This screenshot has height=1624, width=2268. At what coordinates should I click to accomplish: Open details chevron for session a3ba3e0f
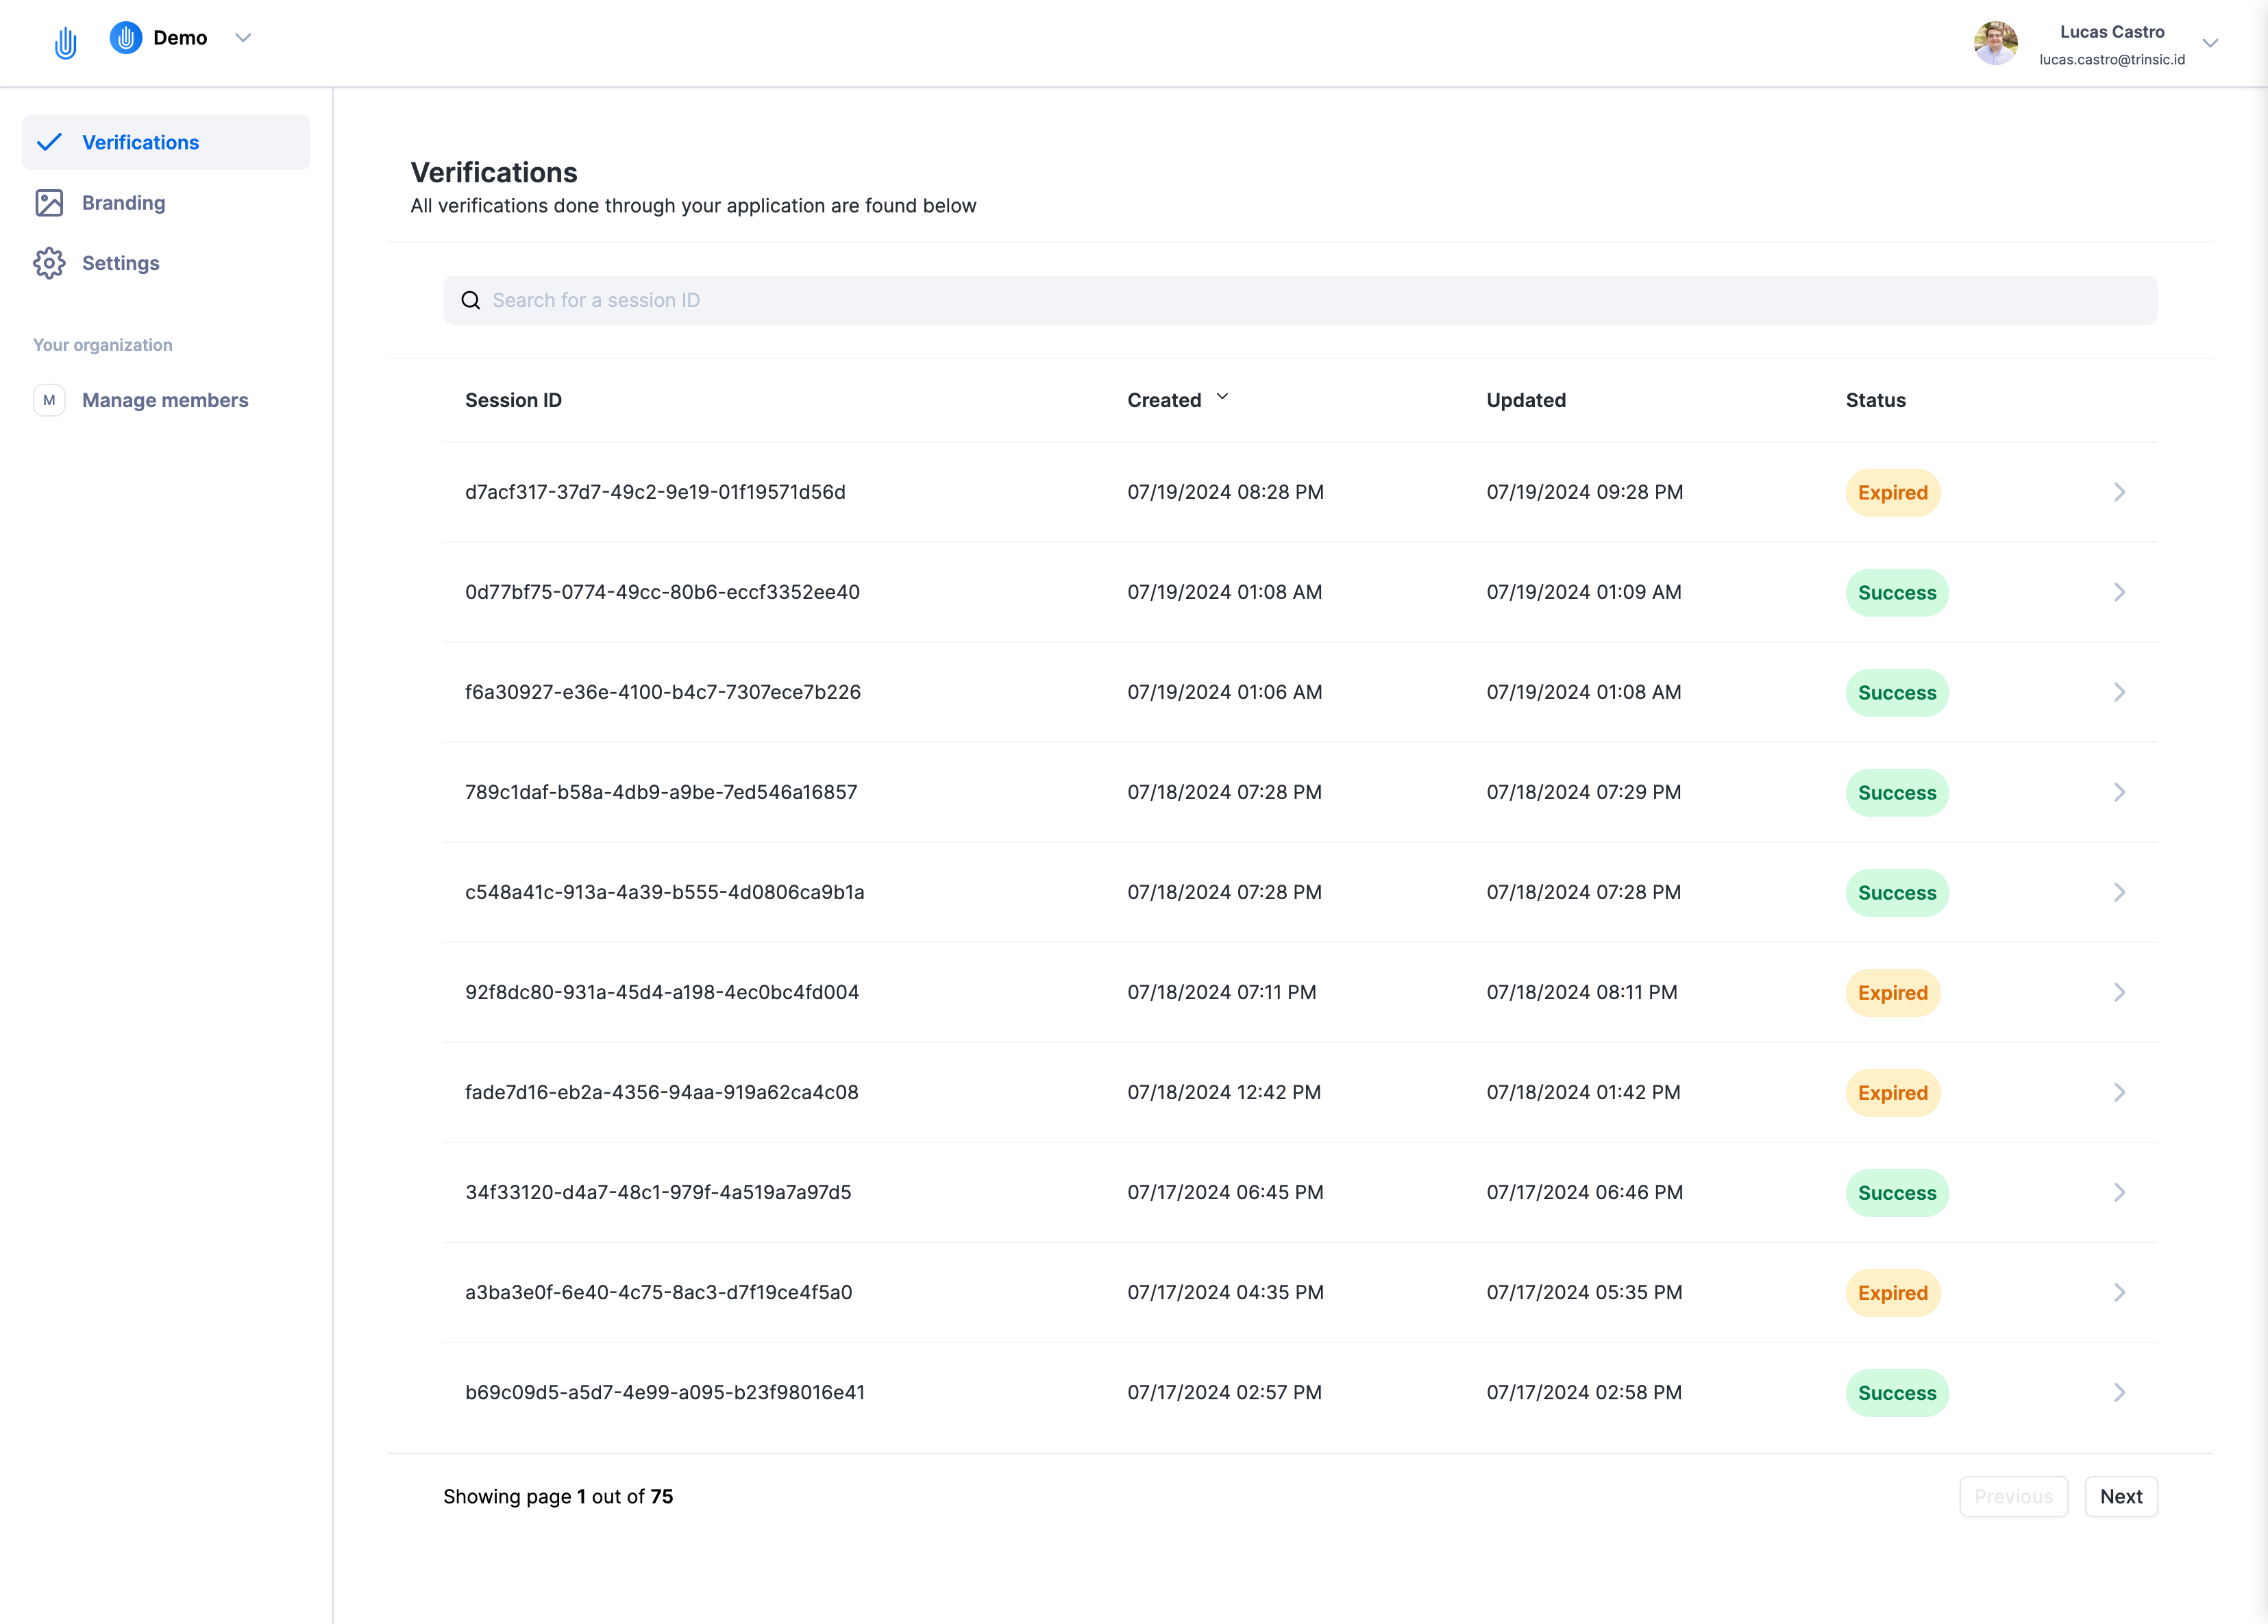click(2119, 1292)
